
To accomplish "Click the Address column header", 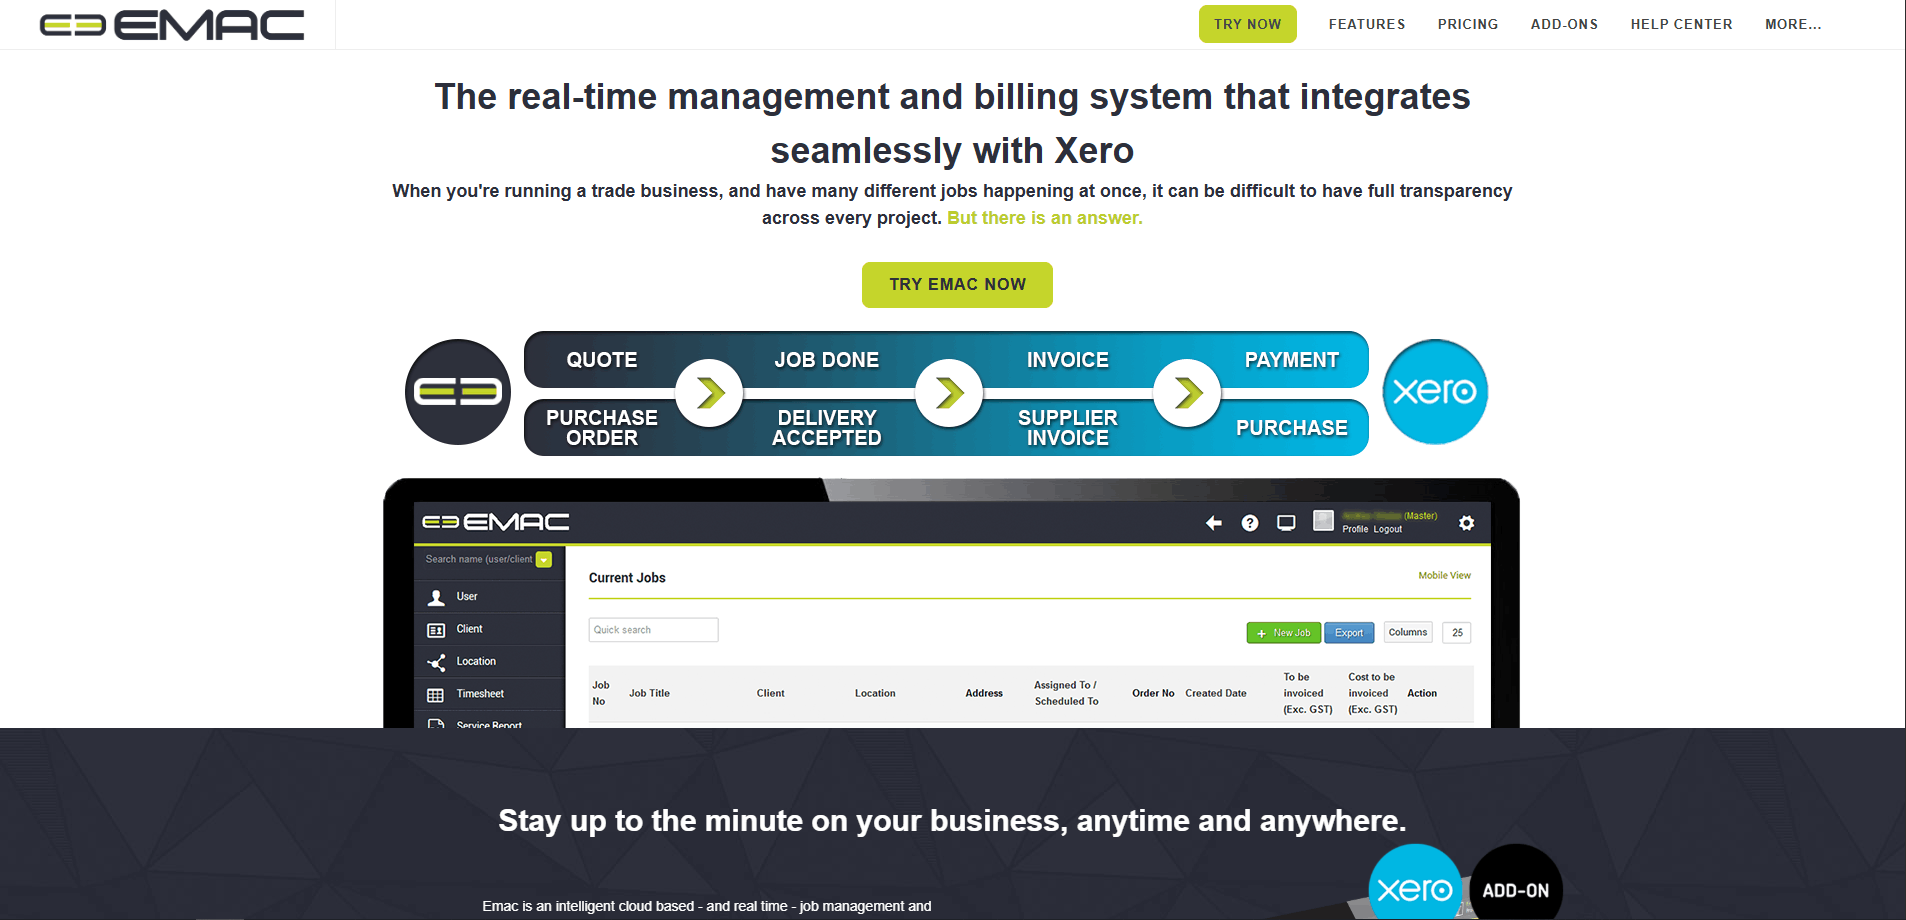I will [984, 693].
